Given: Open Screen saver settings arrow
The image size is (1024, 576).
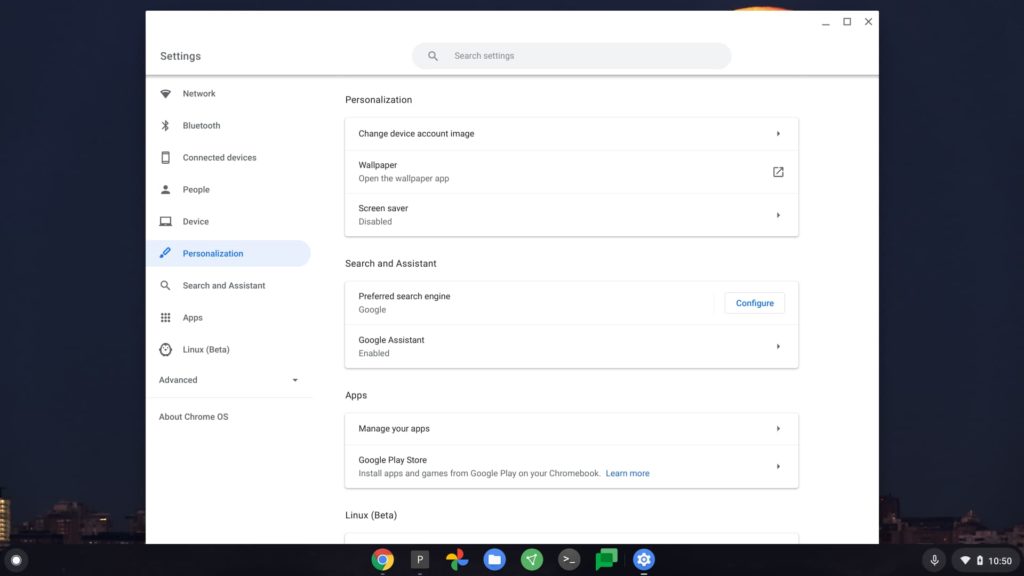Looking at the screenshot, I should tap(778, 215).
